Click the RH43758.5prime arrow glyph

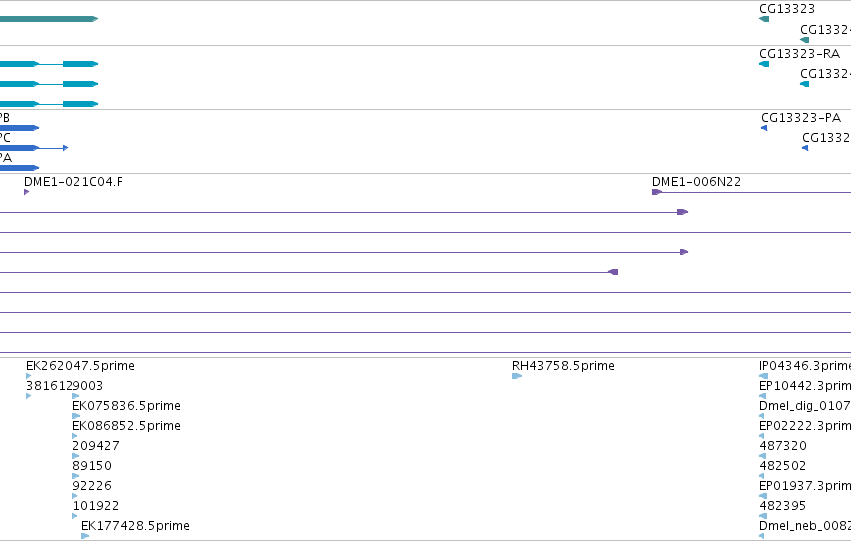coord(517,376)
